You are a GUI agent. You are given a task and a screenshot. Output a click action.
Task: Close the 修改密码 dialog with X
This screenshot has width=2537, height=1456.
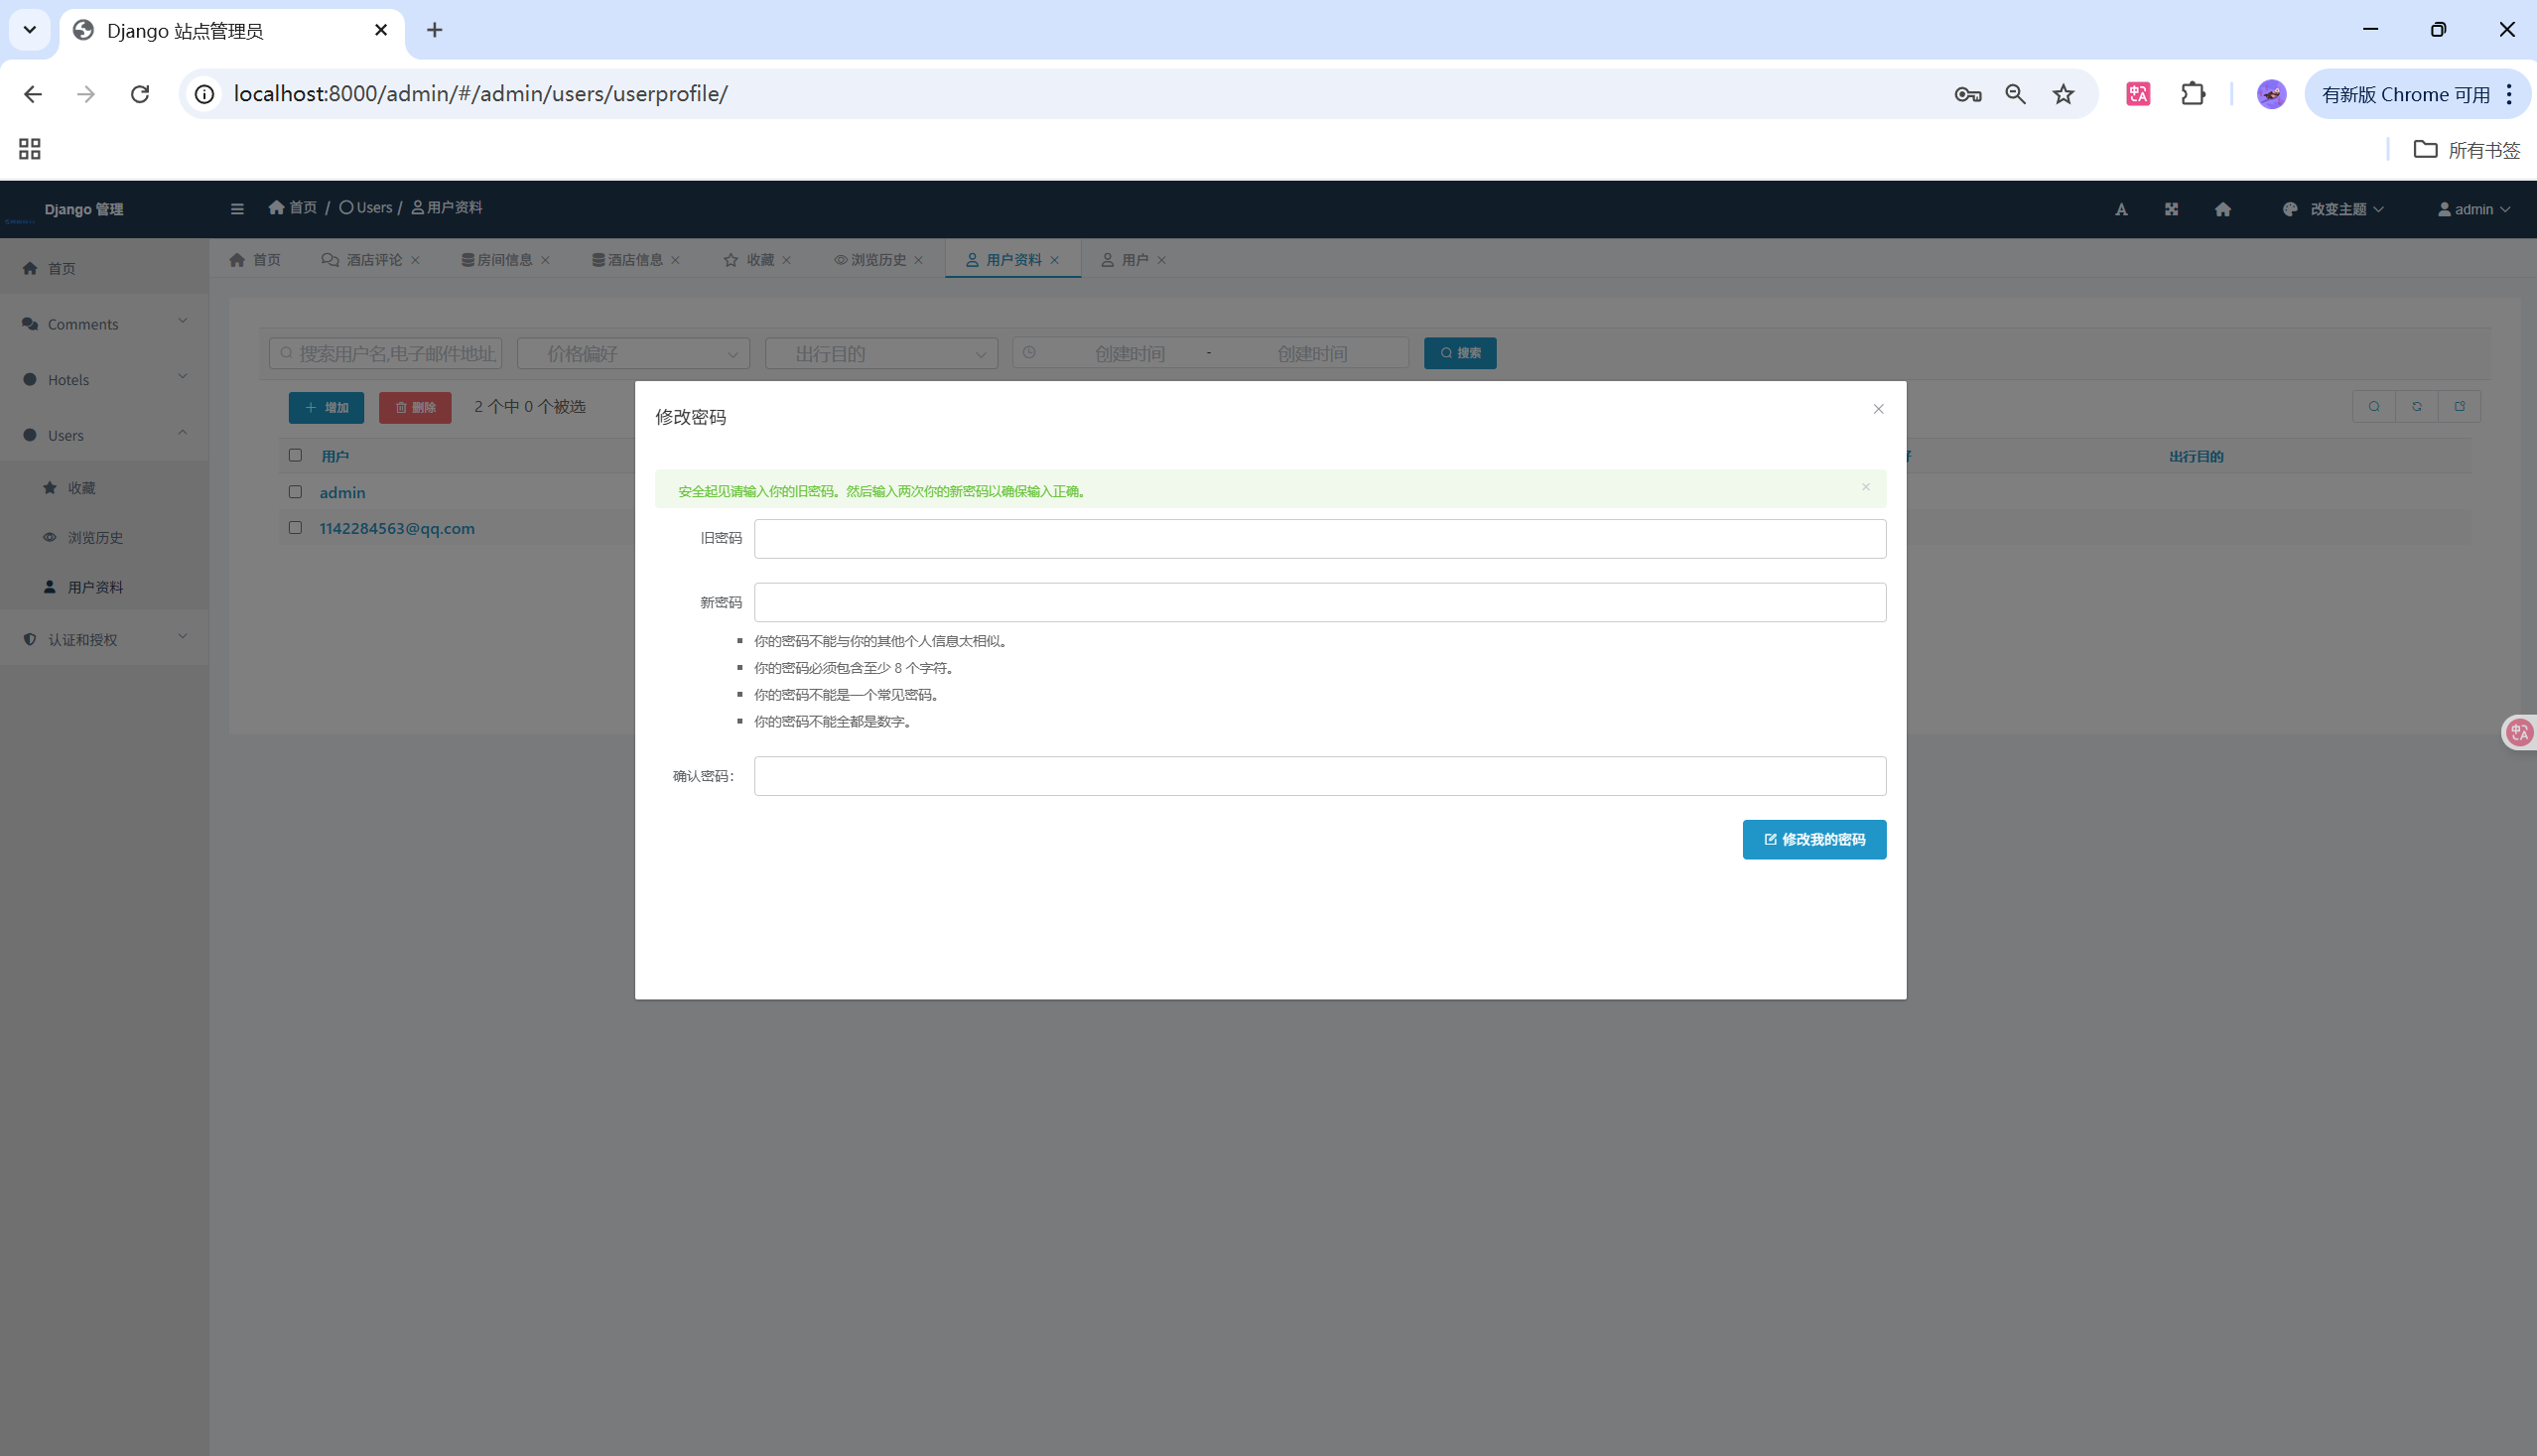tap(1878, 409)
